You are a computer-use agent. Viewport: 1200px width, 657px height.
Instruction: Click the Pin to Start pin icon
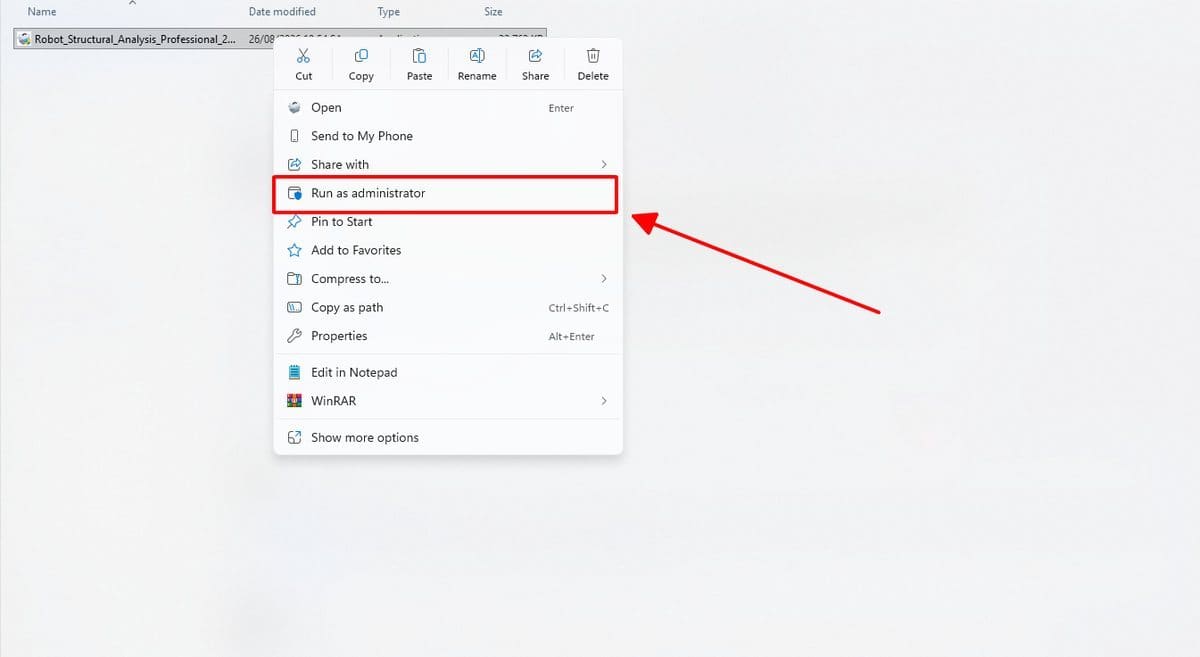(294, 222)
